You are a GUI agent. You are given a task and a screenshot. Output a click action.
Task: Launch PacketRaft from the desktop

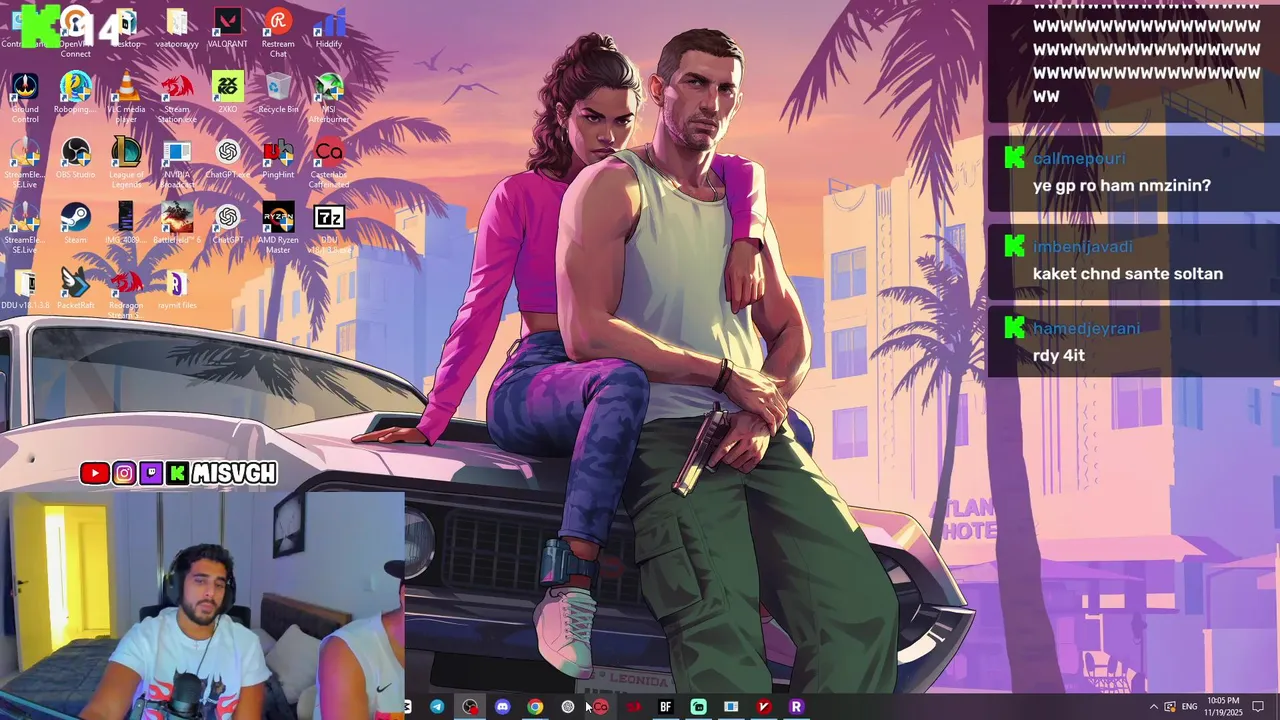coord(75,290)
